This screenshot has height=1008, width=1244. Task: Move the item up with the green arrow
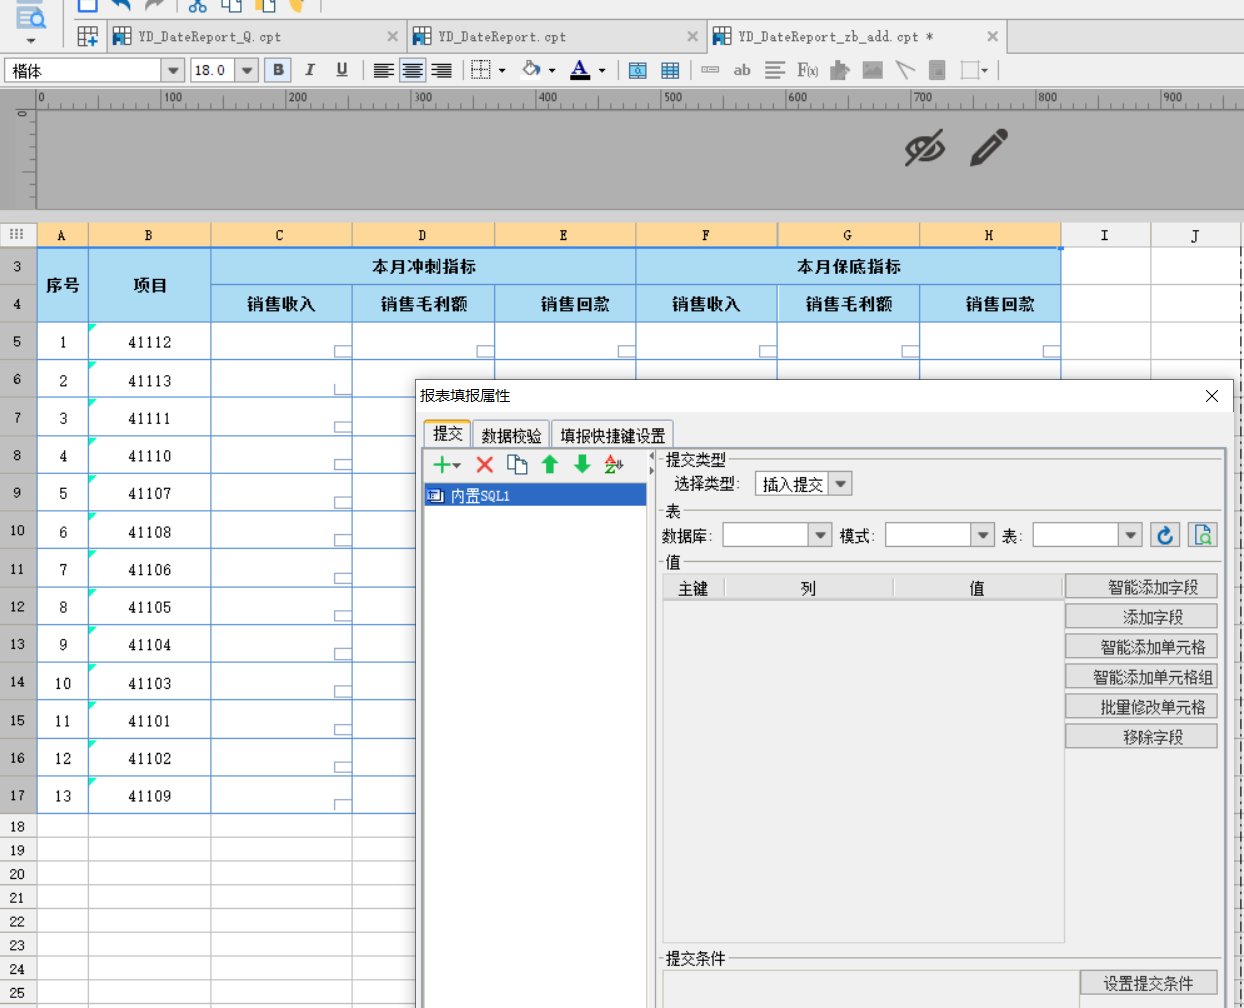[x=550, y=465]
